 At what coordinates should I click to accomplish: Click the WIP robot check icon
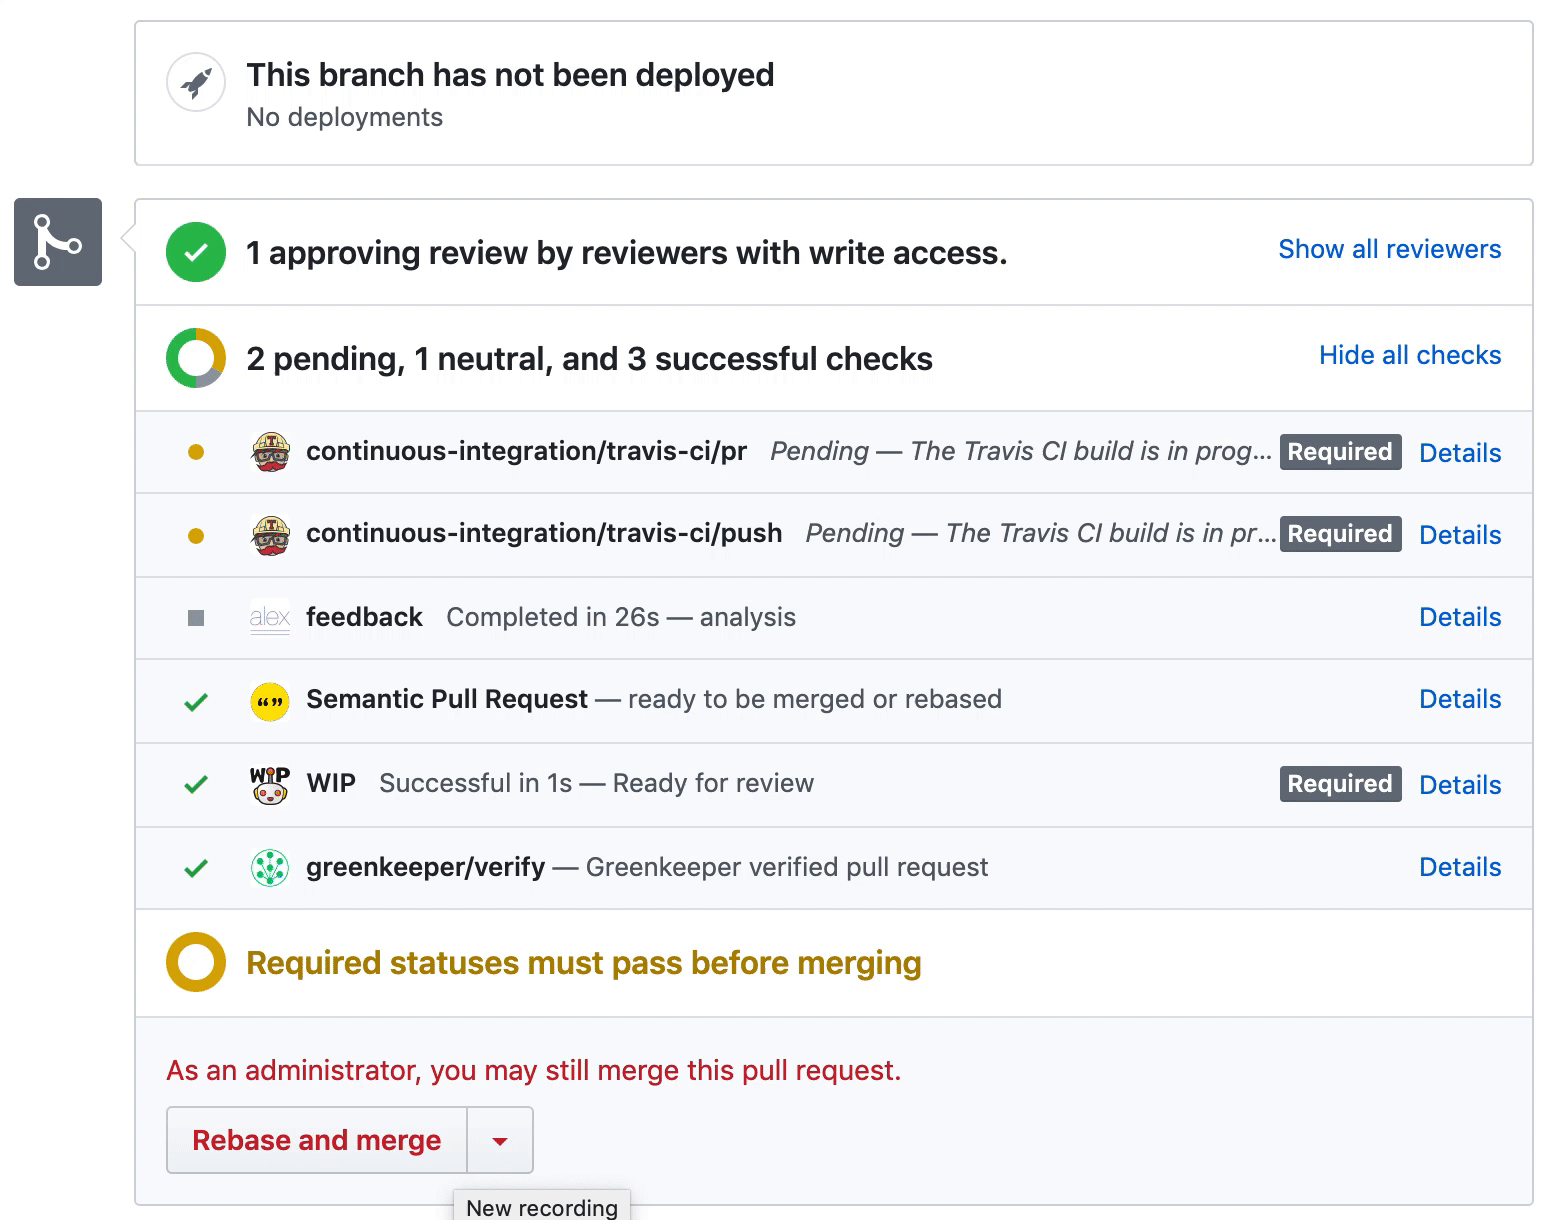point(268,784)
